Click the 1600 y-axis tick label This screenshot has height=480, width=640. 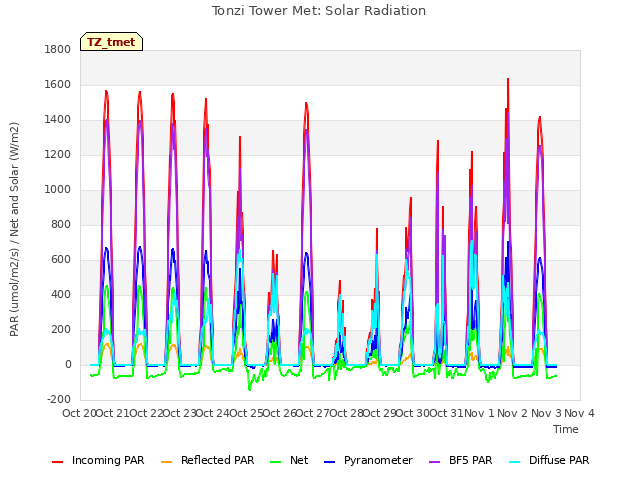pyautogui.click(x=58, y=84)
